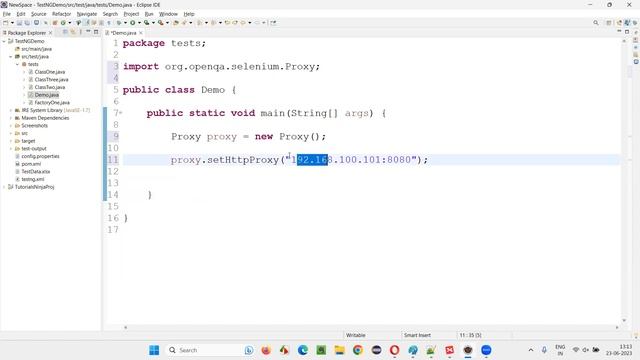Open Zoom from the taskbar
The image size is (640, 360).
486,350
